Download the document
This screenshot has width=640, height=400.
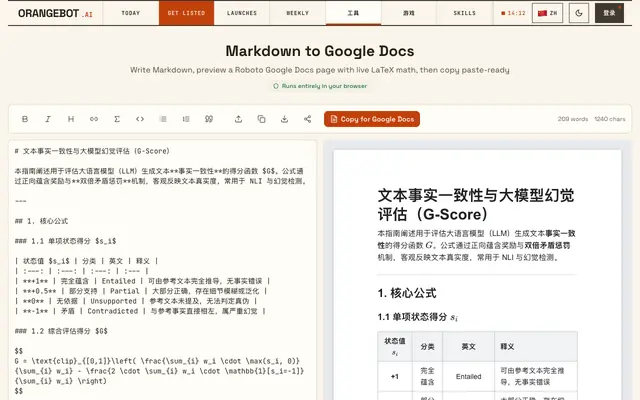click(x=284, y=119)
